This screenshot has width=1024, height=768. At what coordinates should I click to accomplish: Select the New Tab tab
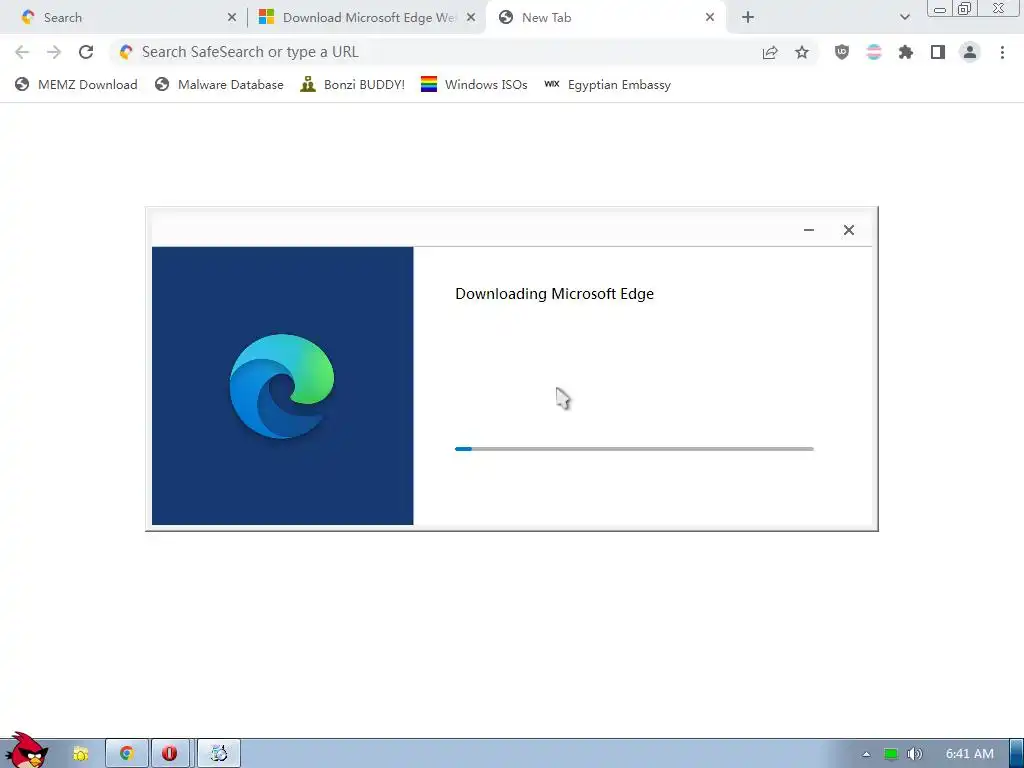(x=607, y=18)
